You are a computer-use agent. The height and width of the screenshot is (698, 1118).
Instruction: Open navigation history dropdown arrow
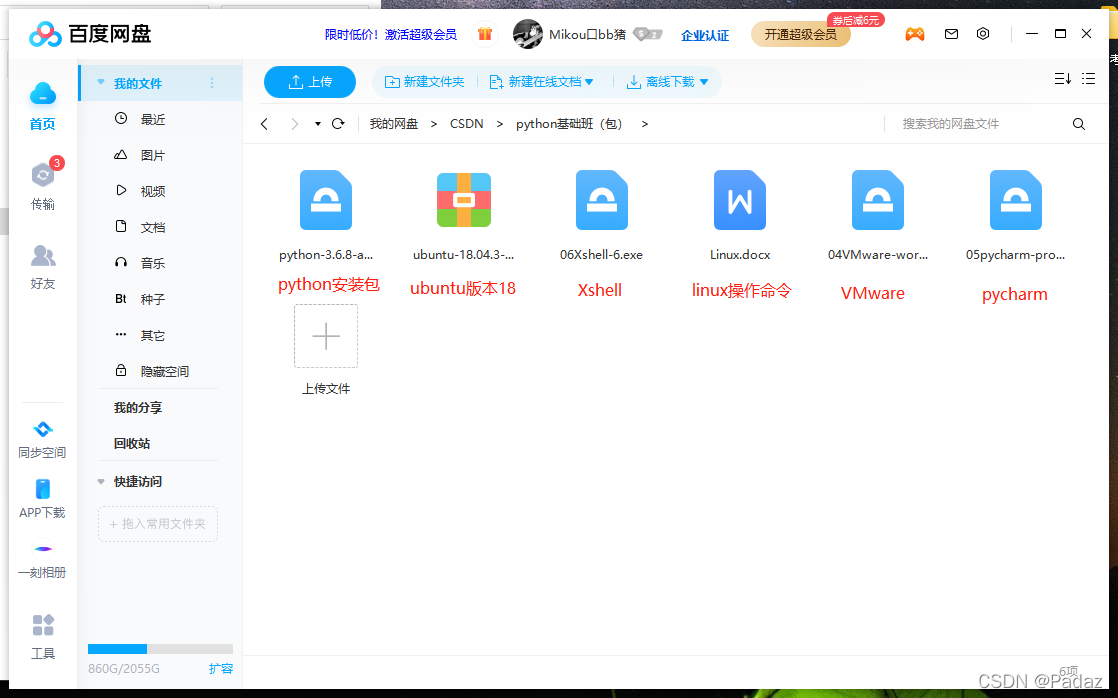point(318,124)
